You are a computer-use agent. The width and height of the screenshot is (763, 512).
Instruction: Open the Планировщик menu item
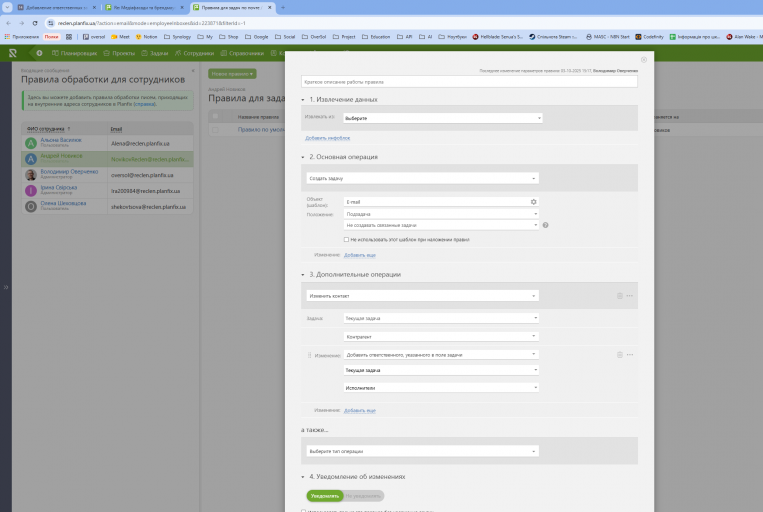tap(74, 53)
